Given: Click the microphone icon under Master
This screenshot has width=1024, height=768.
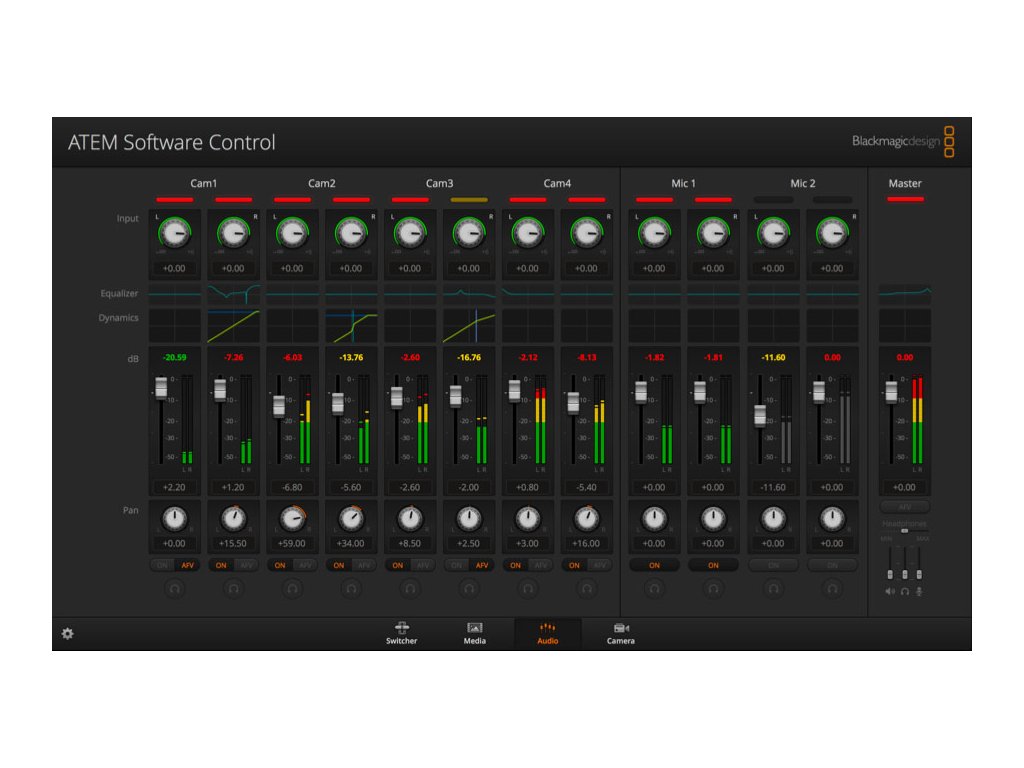Looking at the screenshot, I should (x=920, y=592).
